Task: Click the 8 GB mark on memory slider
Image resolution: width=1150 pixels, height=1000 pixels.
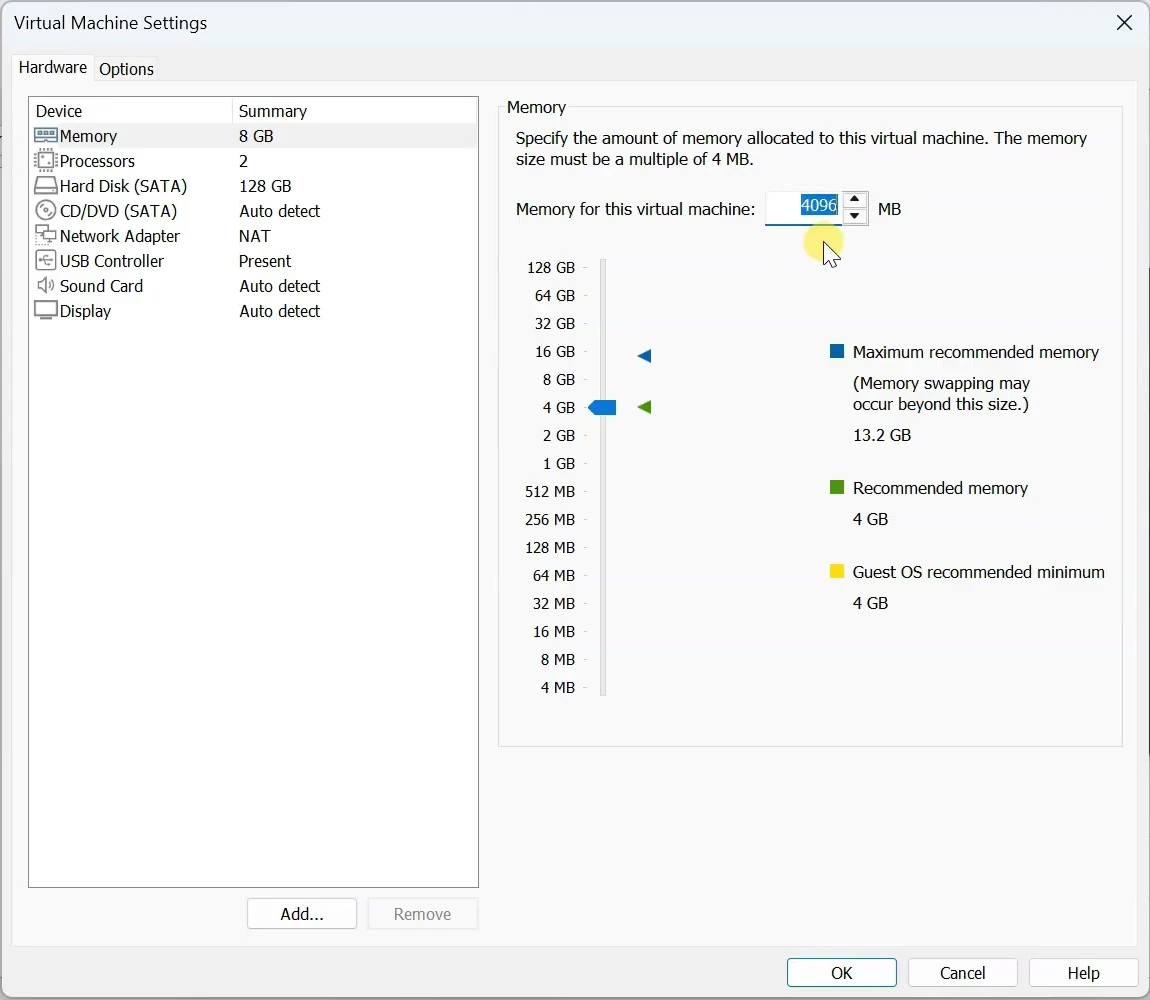Action: 558,379
